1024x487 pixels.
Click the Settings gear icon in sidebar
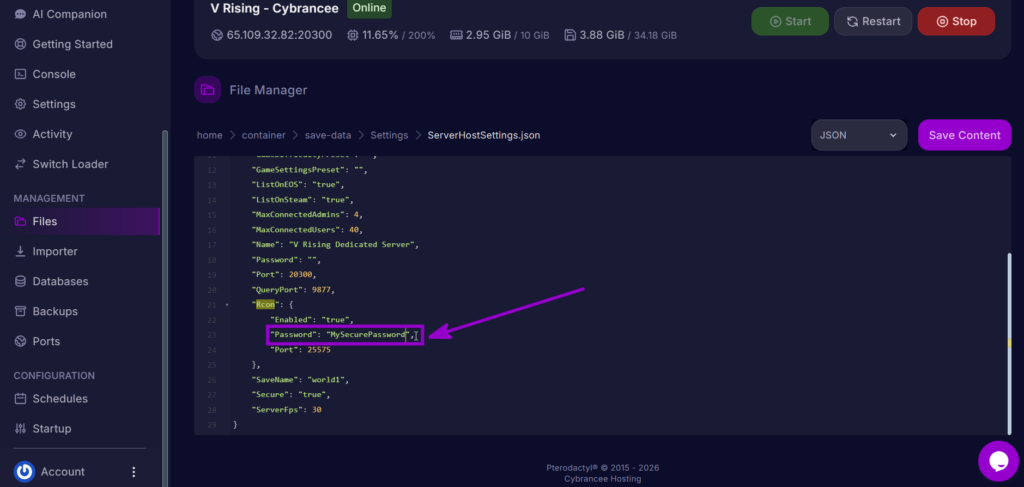(x=20, y=104)
